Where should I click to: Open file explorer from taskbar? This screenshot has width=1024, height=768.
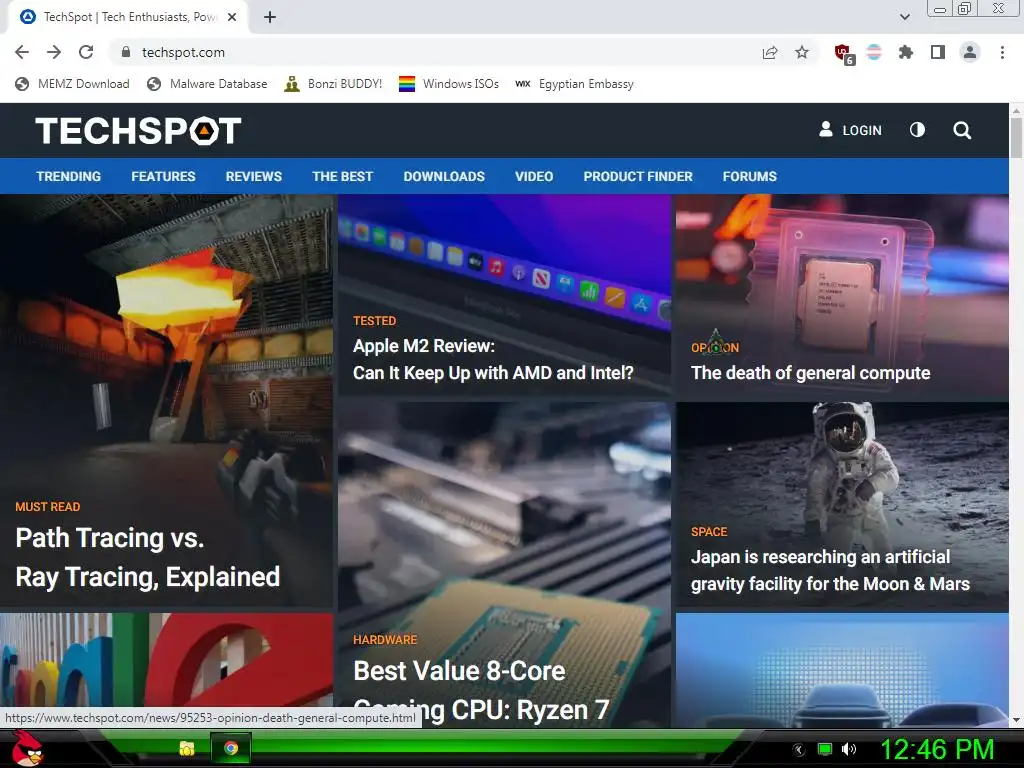(x=187, y=748)
